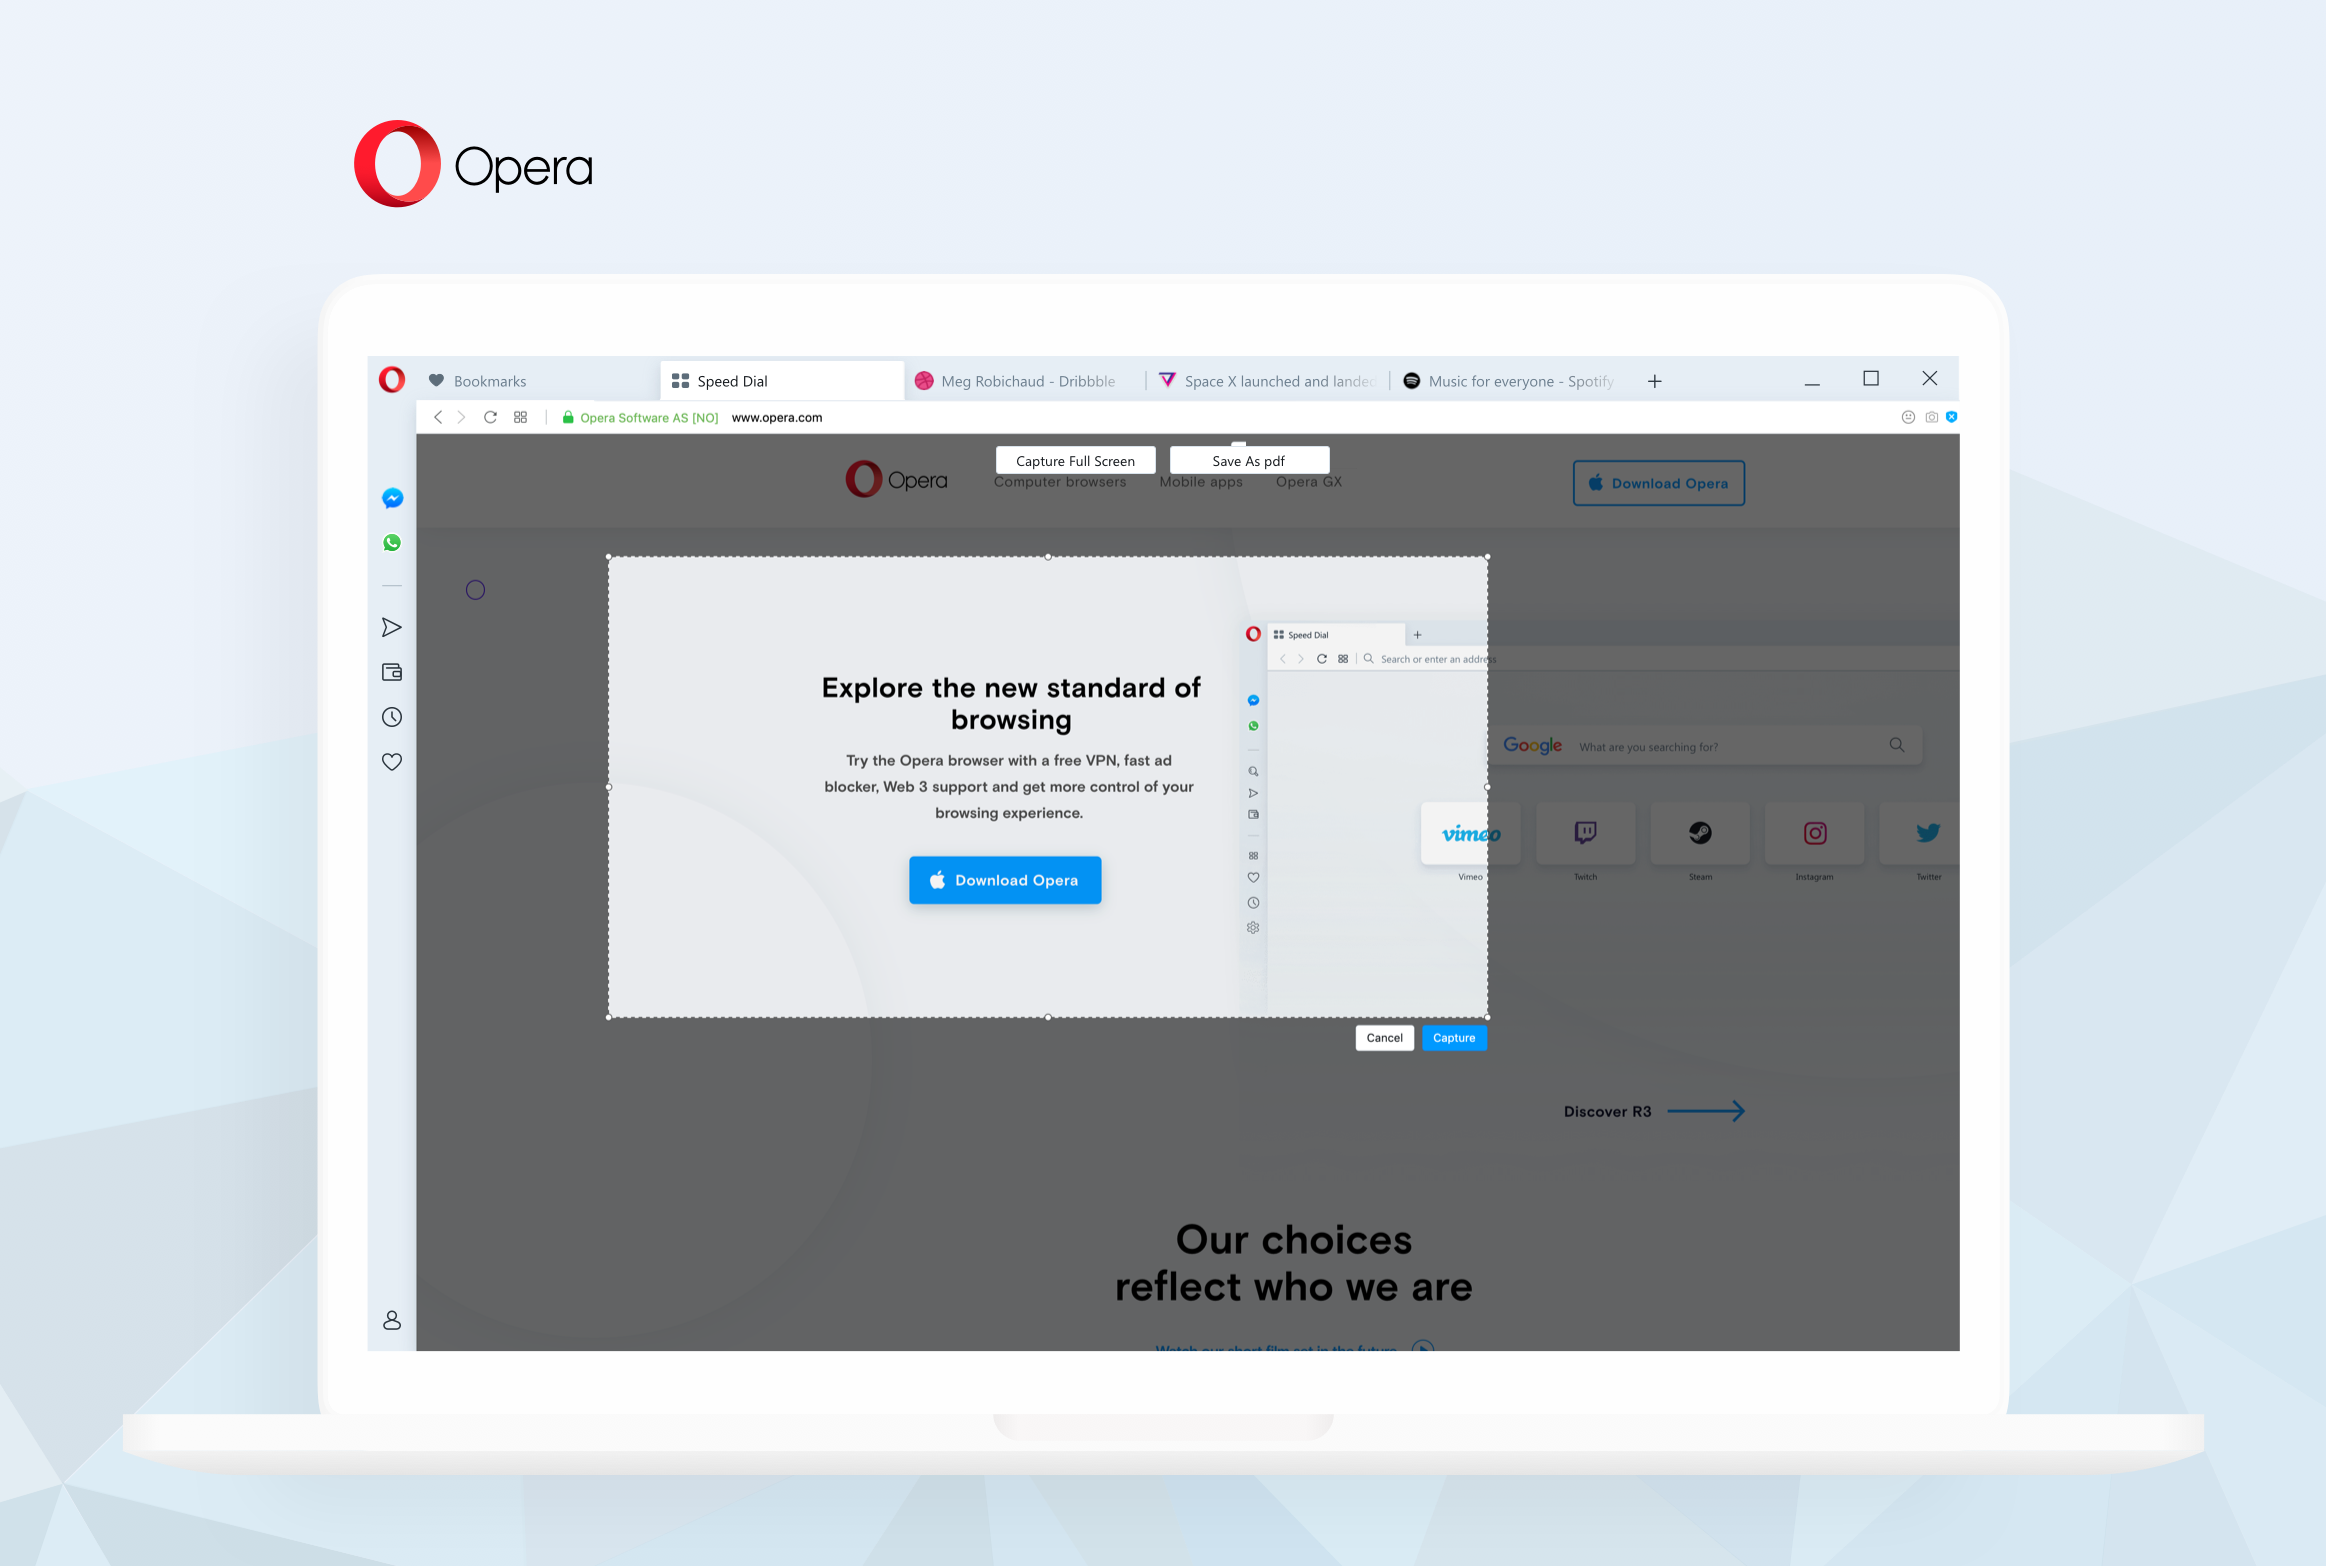2326x1566 pixels.
Task: Open the My Flow sidebar icon
Action: click(392, 627)
